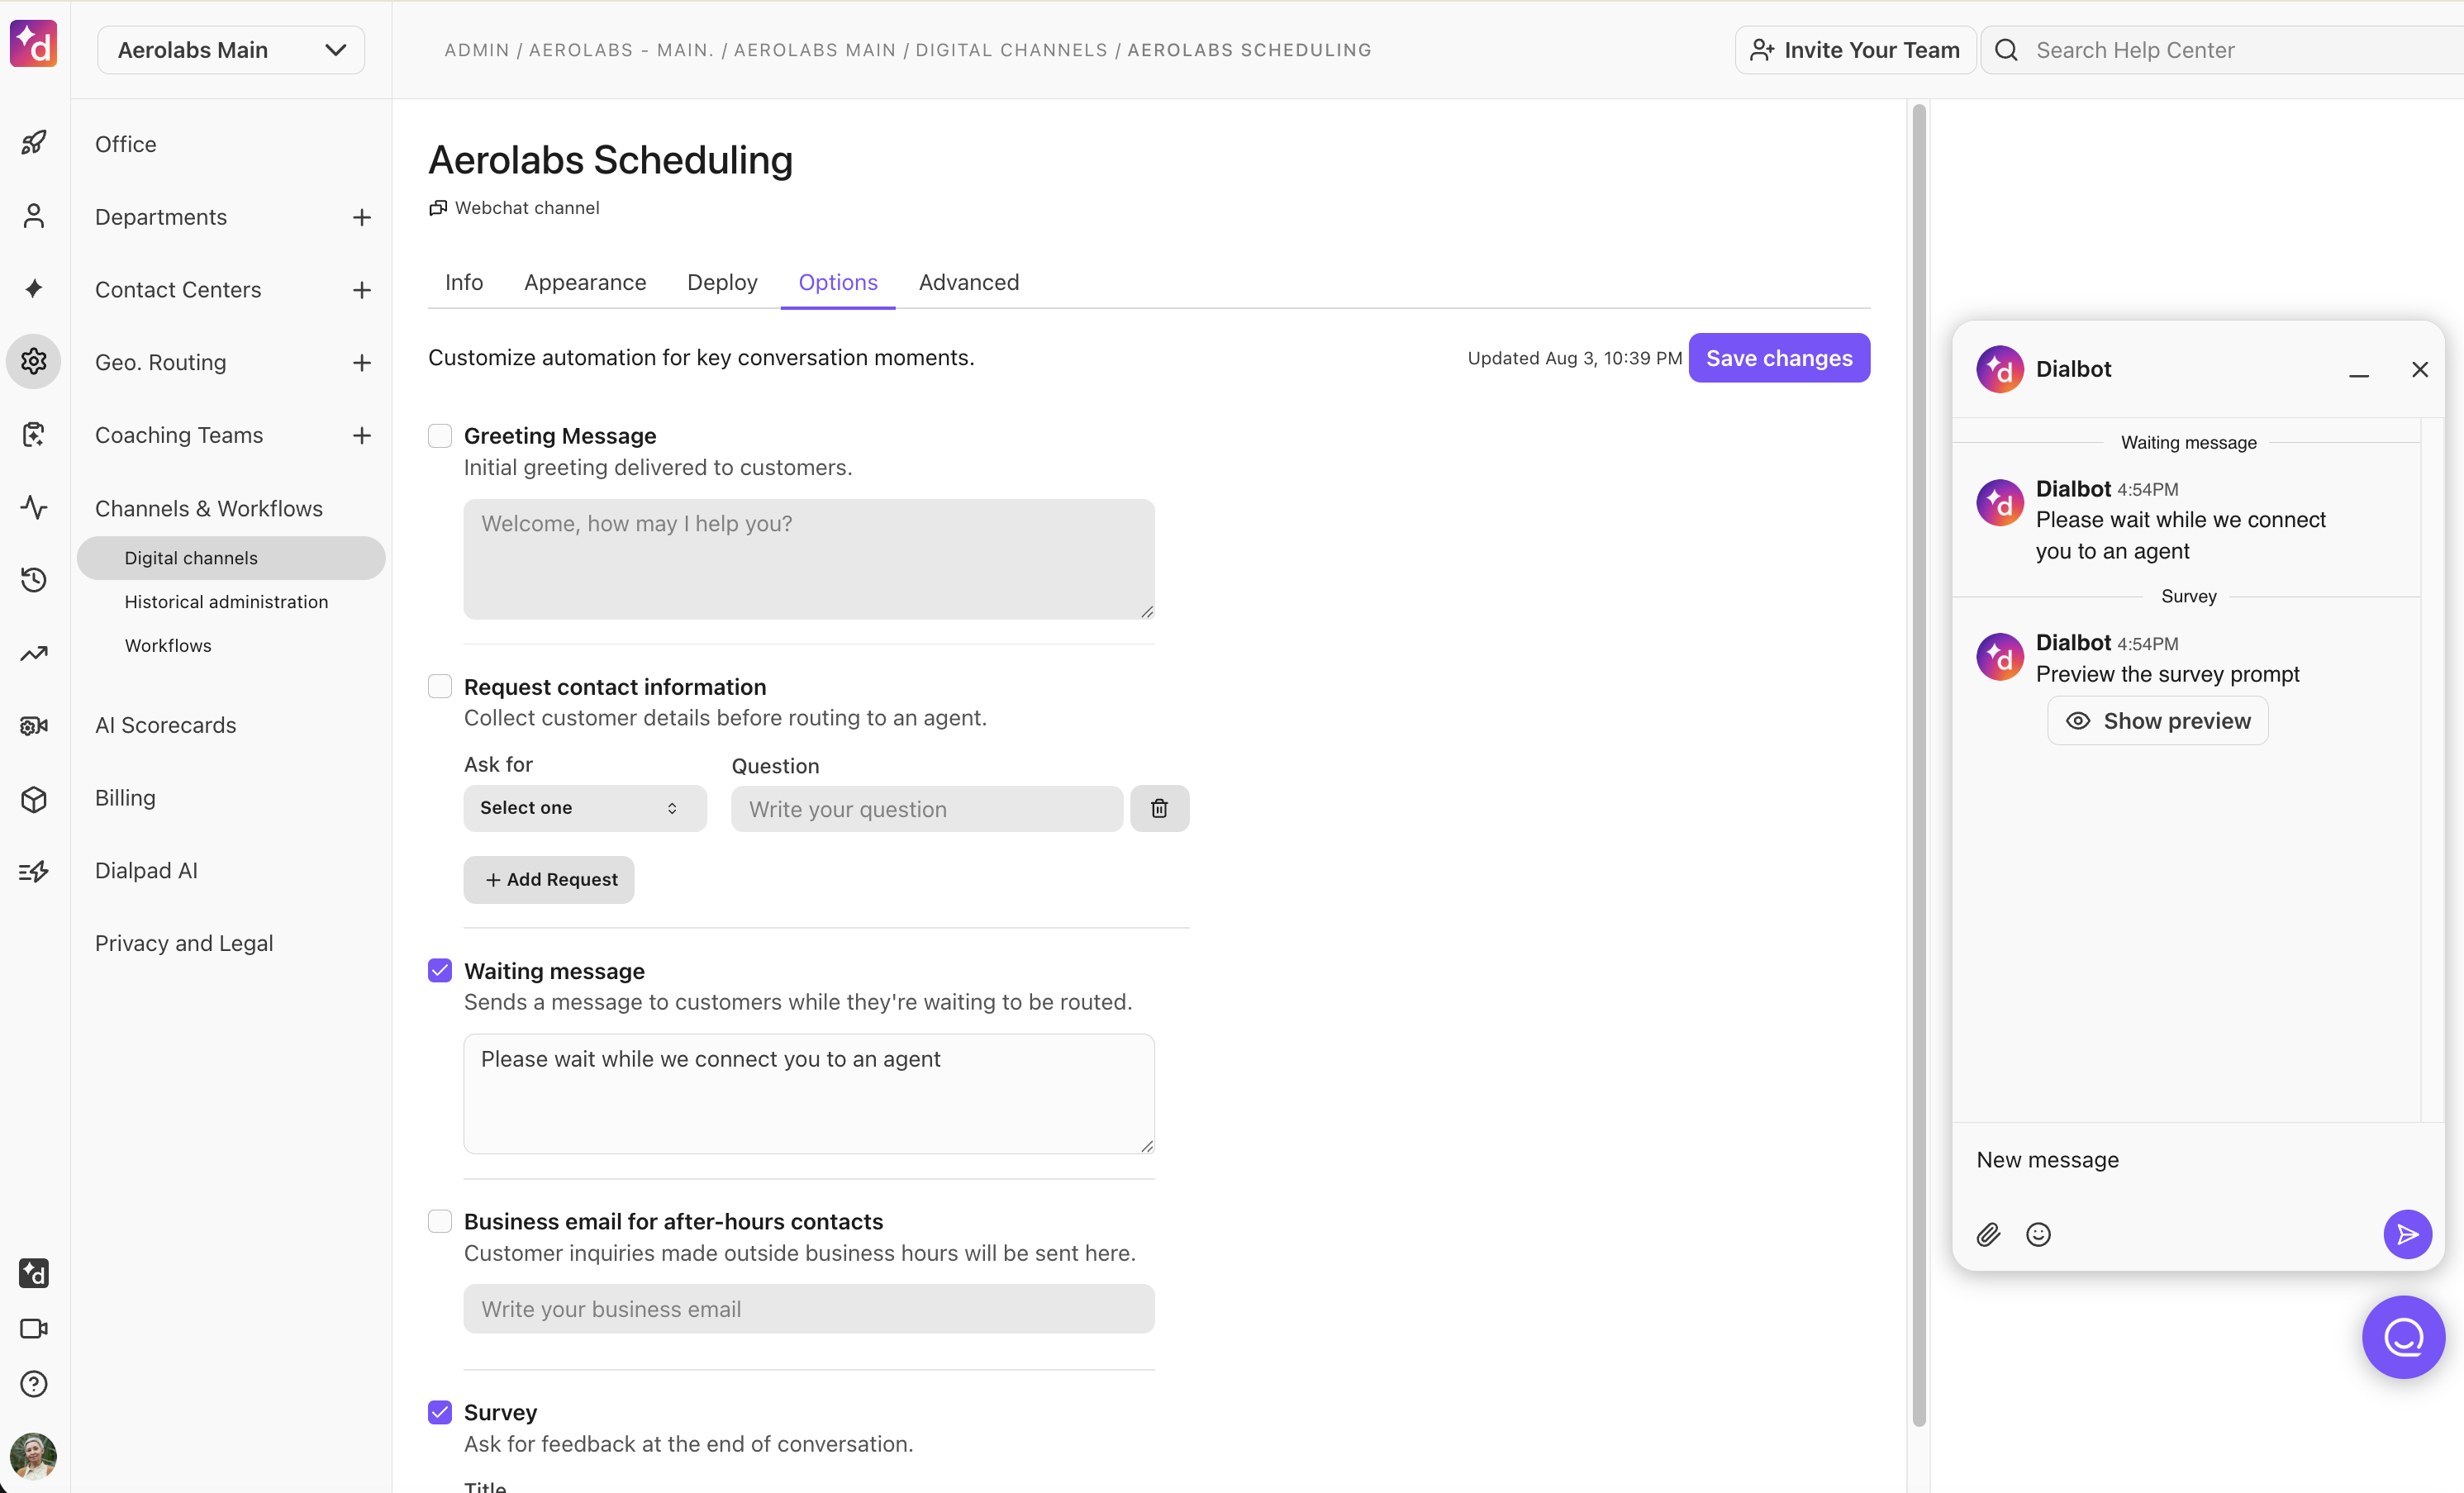Open the Office settings menu item

pyautogui.click(x=126, y=144)
